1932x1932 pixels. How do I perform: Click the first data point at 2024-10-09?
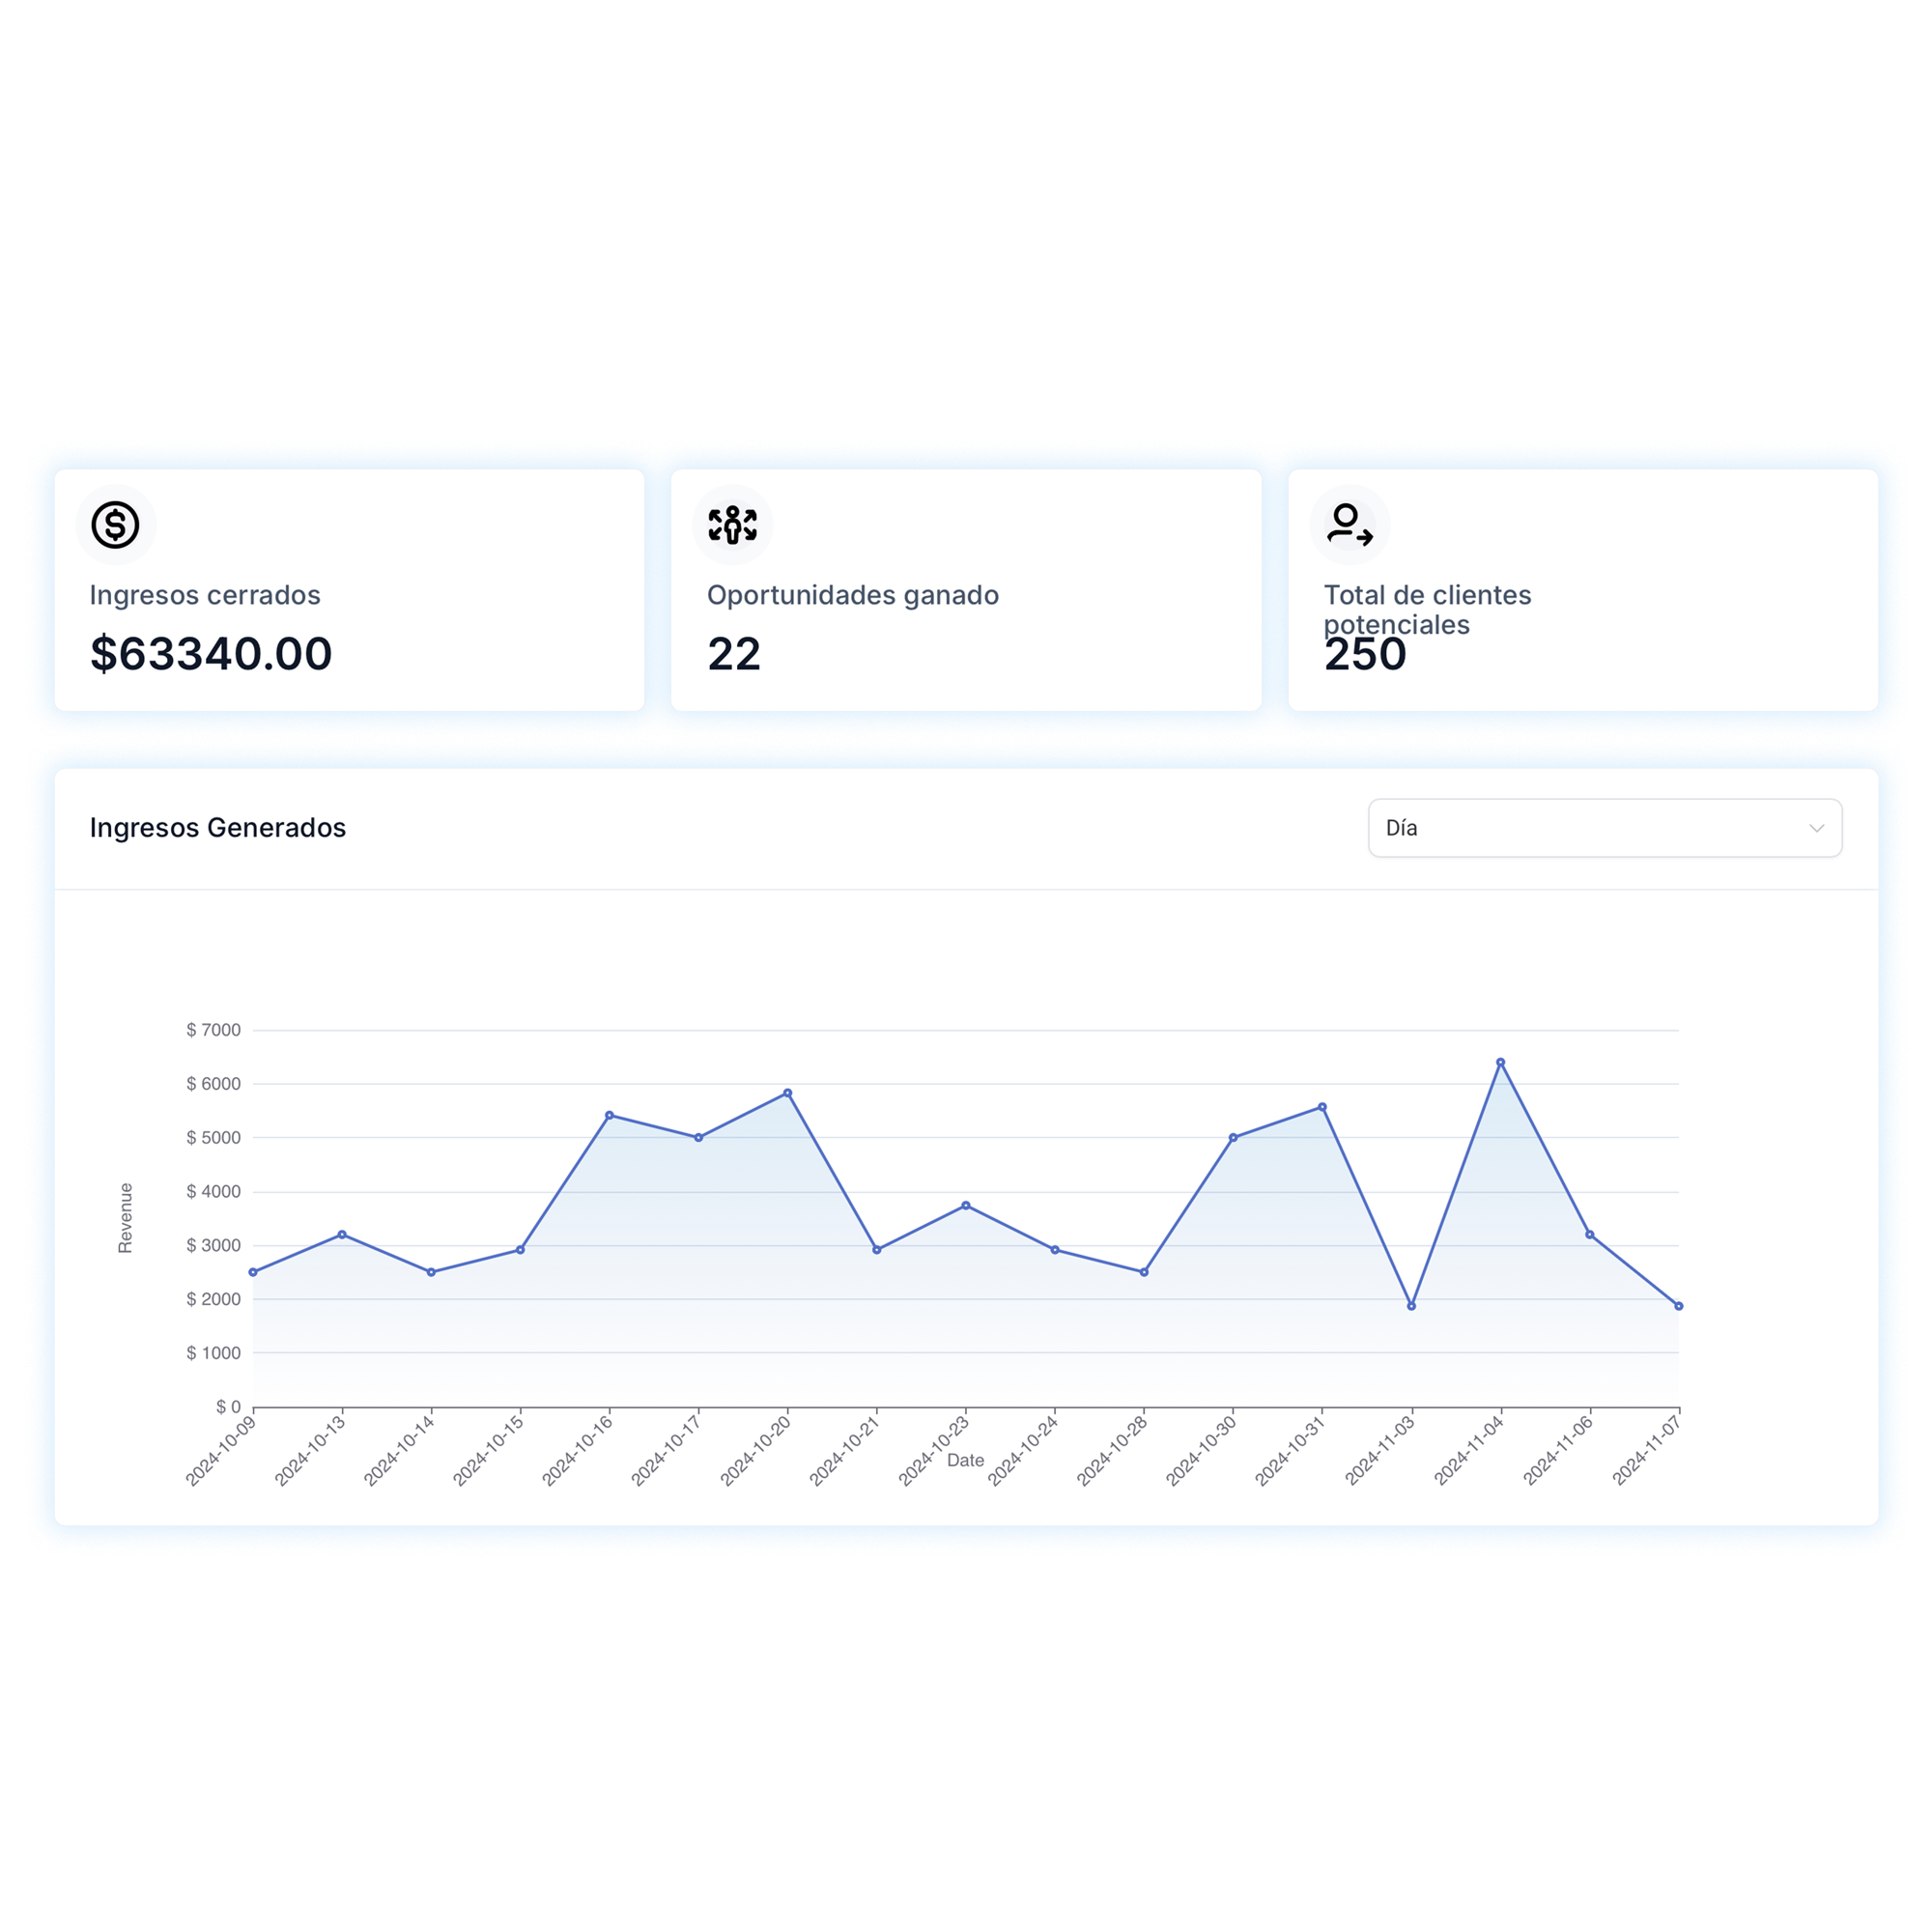tap(253, 1272)
